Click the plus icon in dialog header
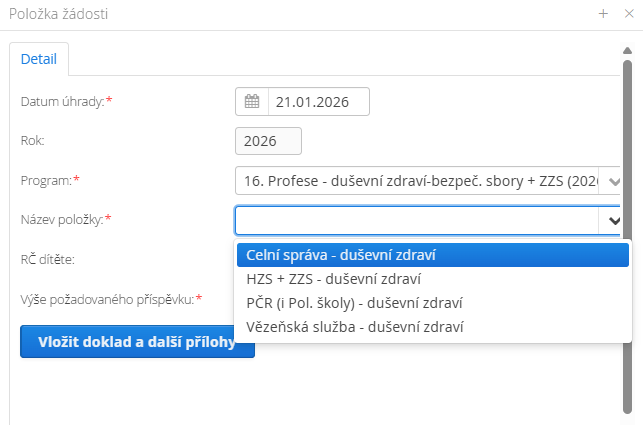The image size is (643, 425). pyautogui.click(x=603, y=14)
